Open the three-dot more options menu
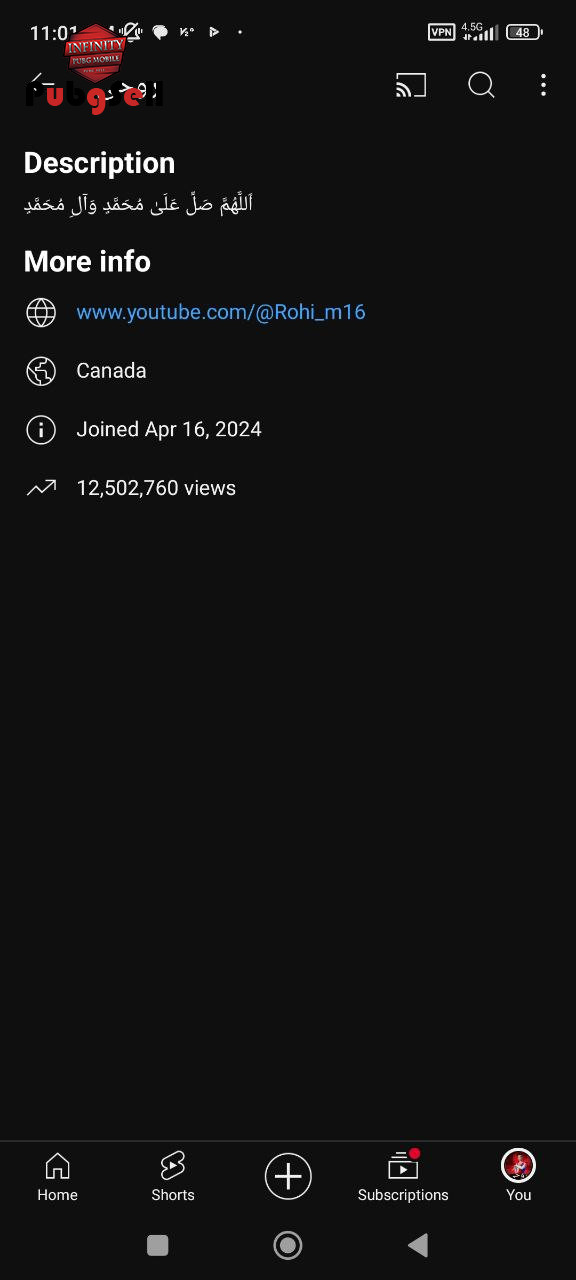 click(x=543, y=86)
